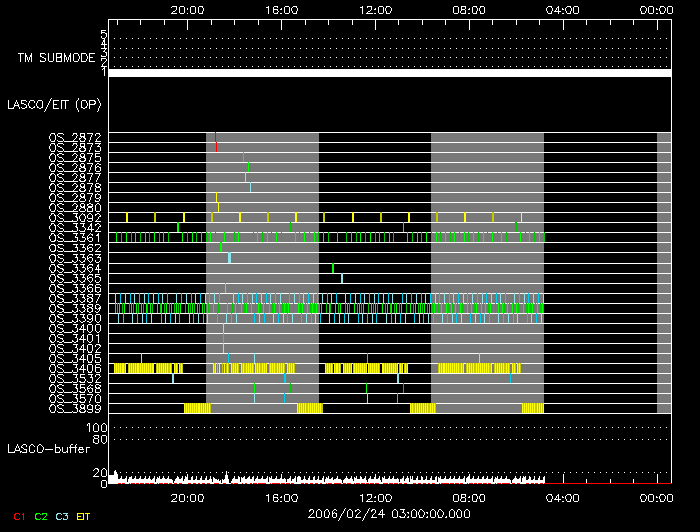Viewport: 700px width, 532px height.
Task: Click the OS_3390 row label
Action: tap(75, 318)
